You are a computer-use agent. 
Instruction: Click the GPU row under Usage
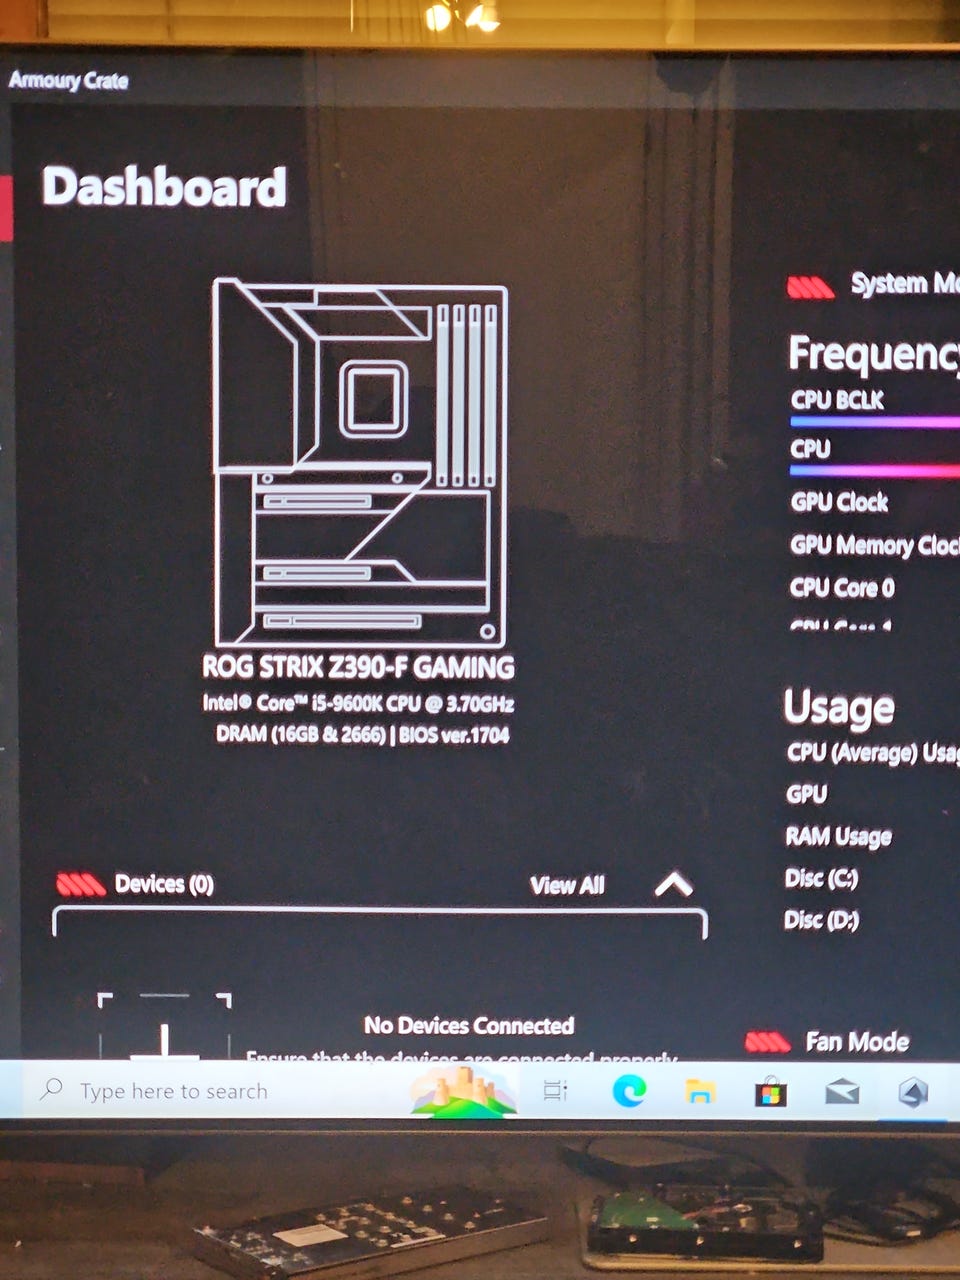pyautogui.click(x=806, y=794)
